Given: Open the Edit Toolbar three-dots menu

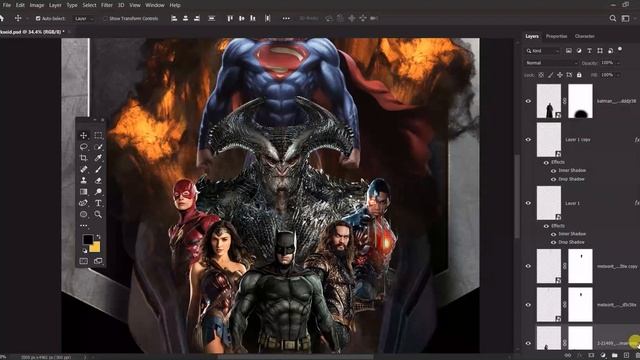Looking at the screenshot, I should click(84, 225).
